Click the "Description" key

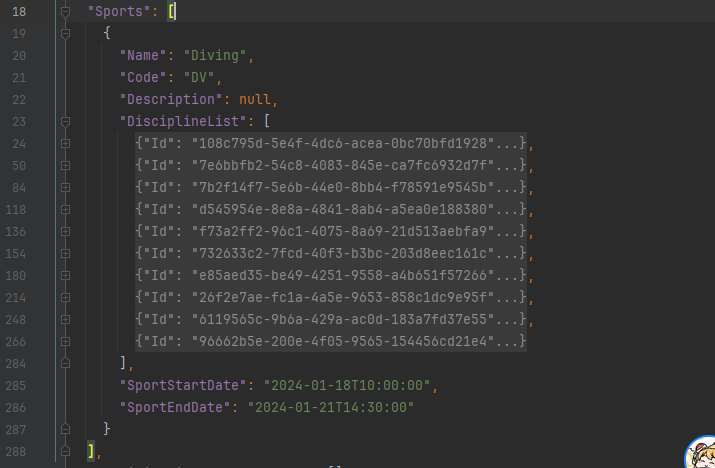(x=171, y=99)
